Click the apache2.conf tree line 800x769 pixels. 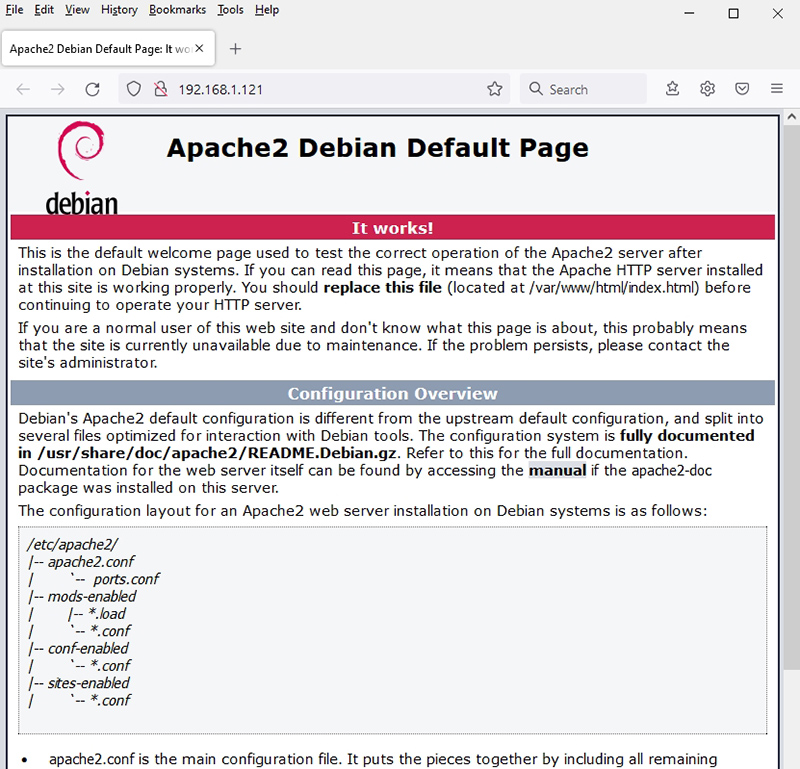pyautogui.click(x=81, y=562)
